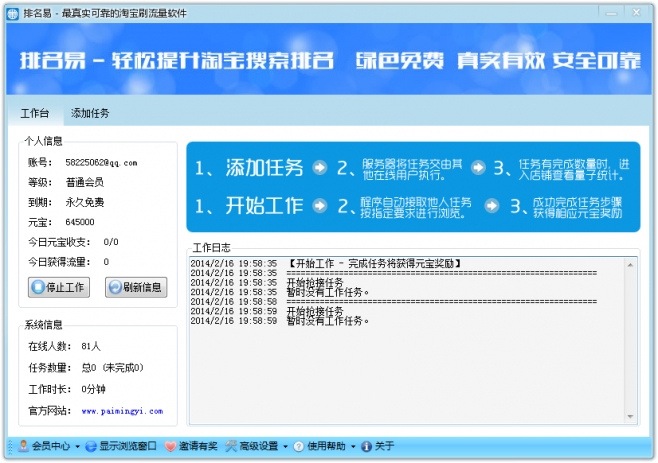Click the 使用帮助 question mark icon
This screenshot has width=658, height=463.
click(298, 447)
